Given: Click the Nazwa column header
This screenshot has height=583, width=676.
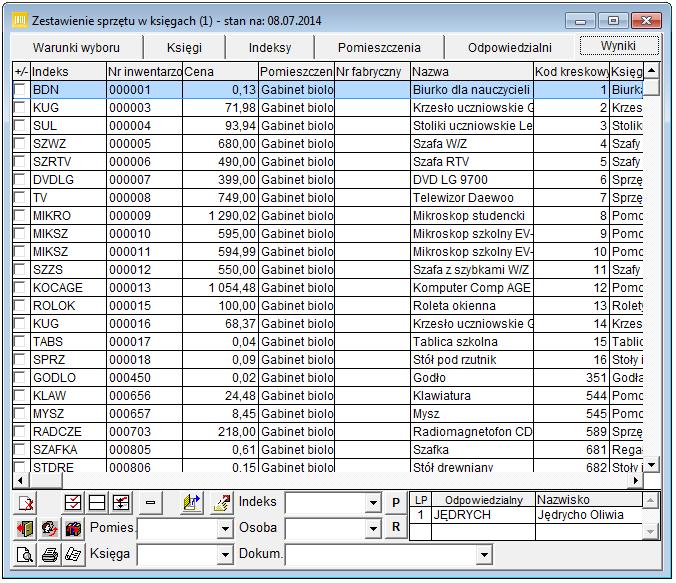Looking at the screenshot, I should pos(472,72).
